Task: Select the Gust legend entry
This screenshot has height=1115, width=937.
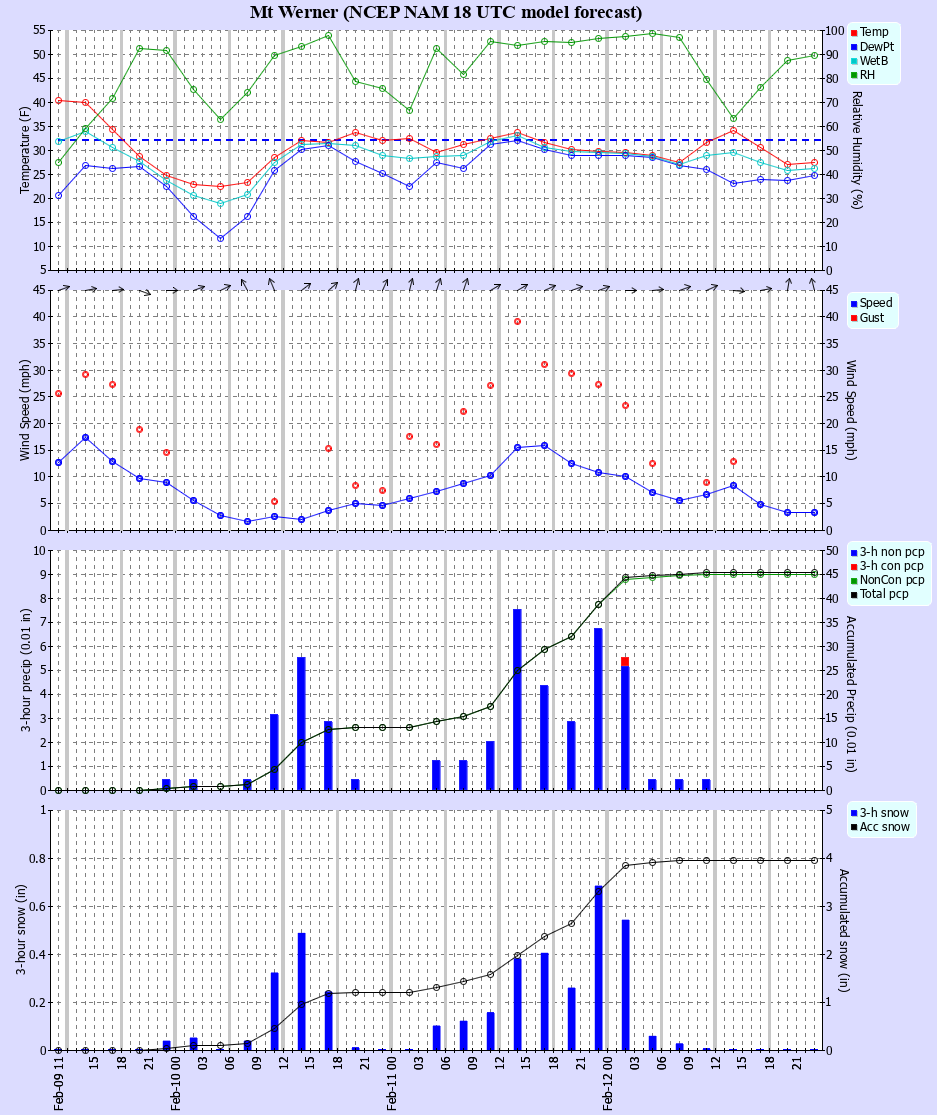Action: [x=873, y=317]
